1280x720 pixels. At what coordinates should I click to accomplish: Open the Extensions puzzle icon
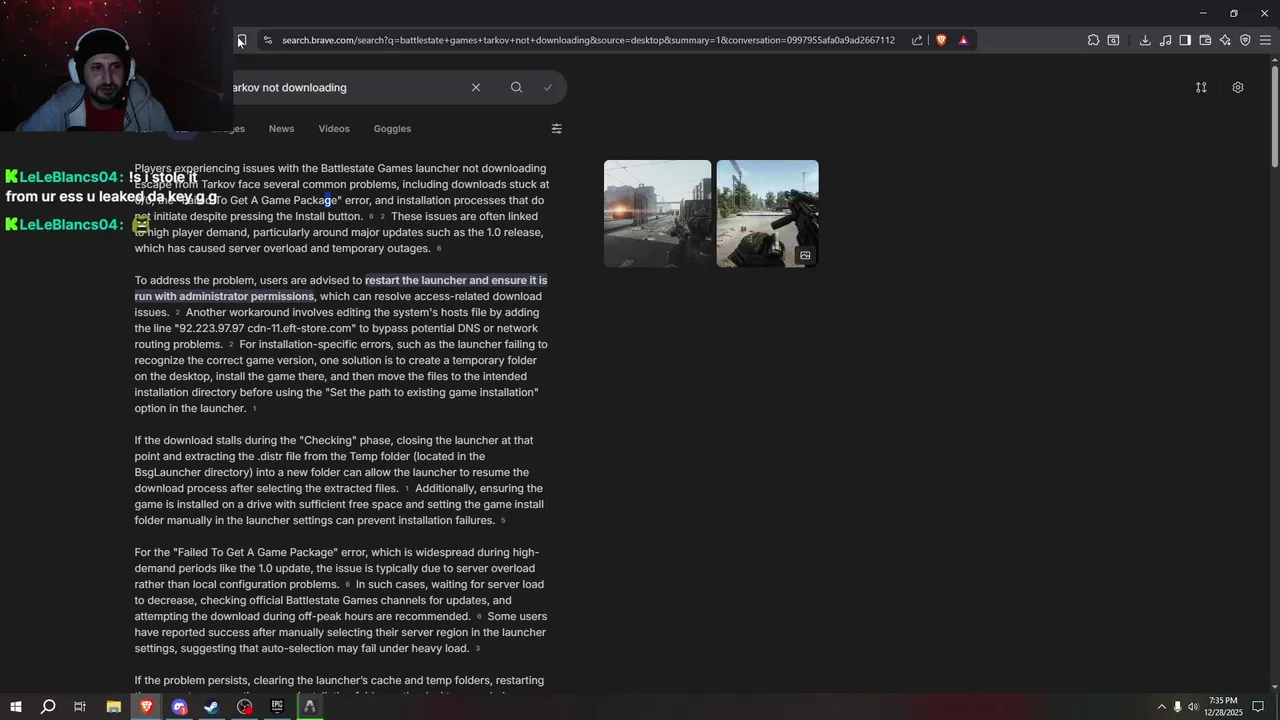[1093, 40]
